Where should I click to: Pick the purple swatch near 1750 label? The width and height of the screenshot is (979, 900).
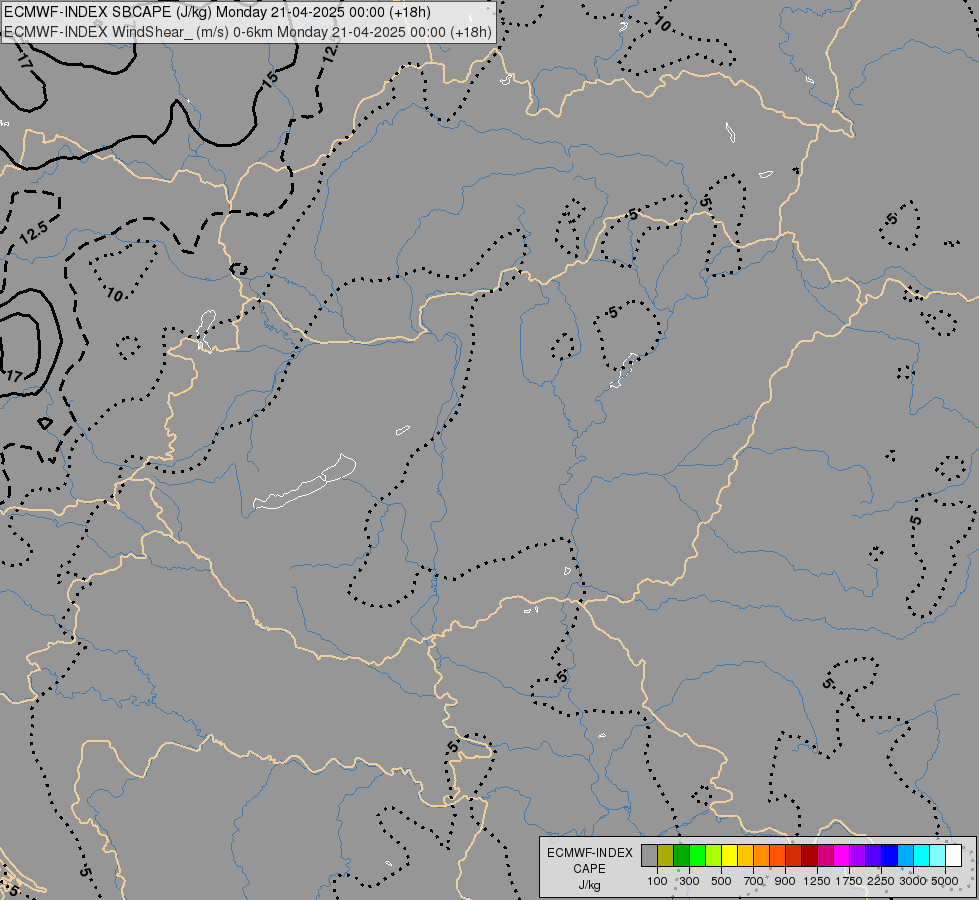[x=857, y=855]
